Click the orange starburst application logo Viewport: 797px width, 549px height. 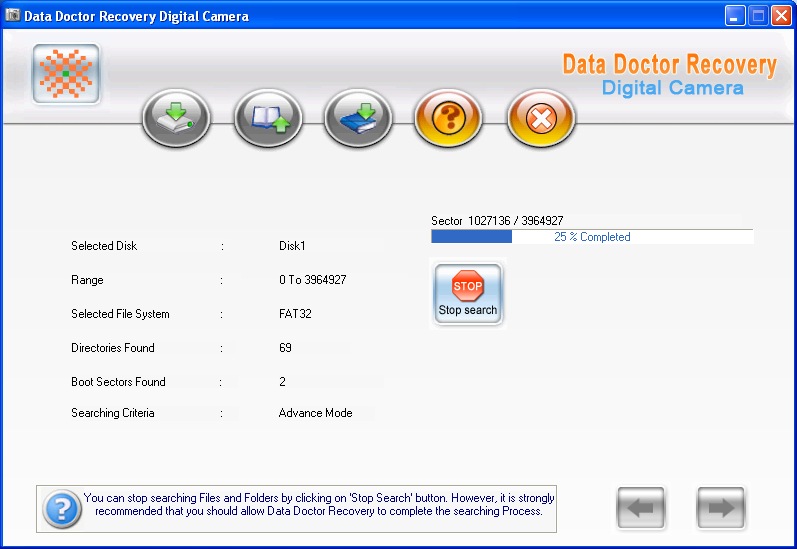click(66, 74)
